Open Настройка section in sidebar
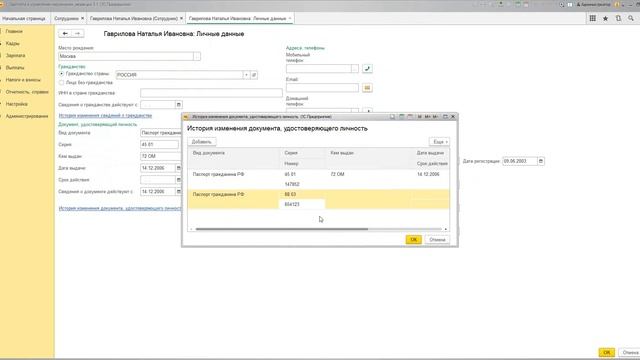The height and width of the screenshot is (360, 640). (17, 104)
